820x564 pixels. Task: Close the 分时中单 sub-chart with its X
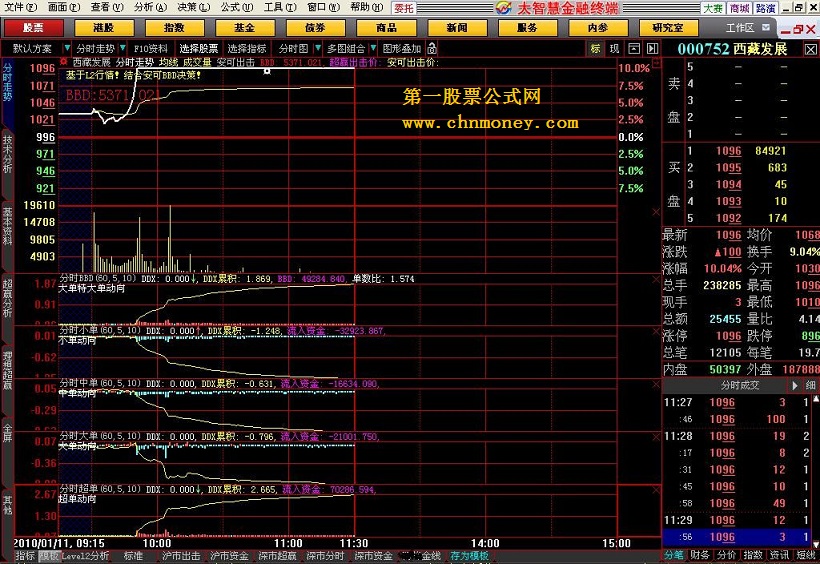(x=656, y=385)
